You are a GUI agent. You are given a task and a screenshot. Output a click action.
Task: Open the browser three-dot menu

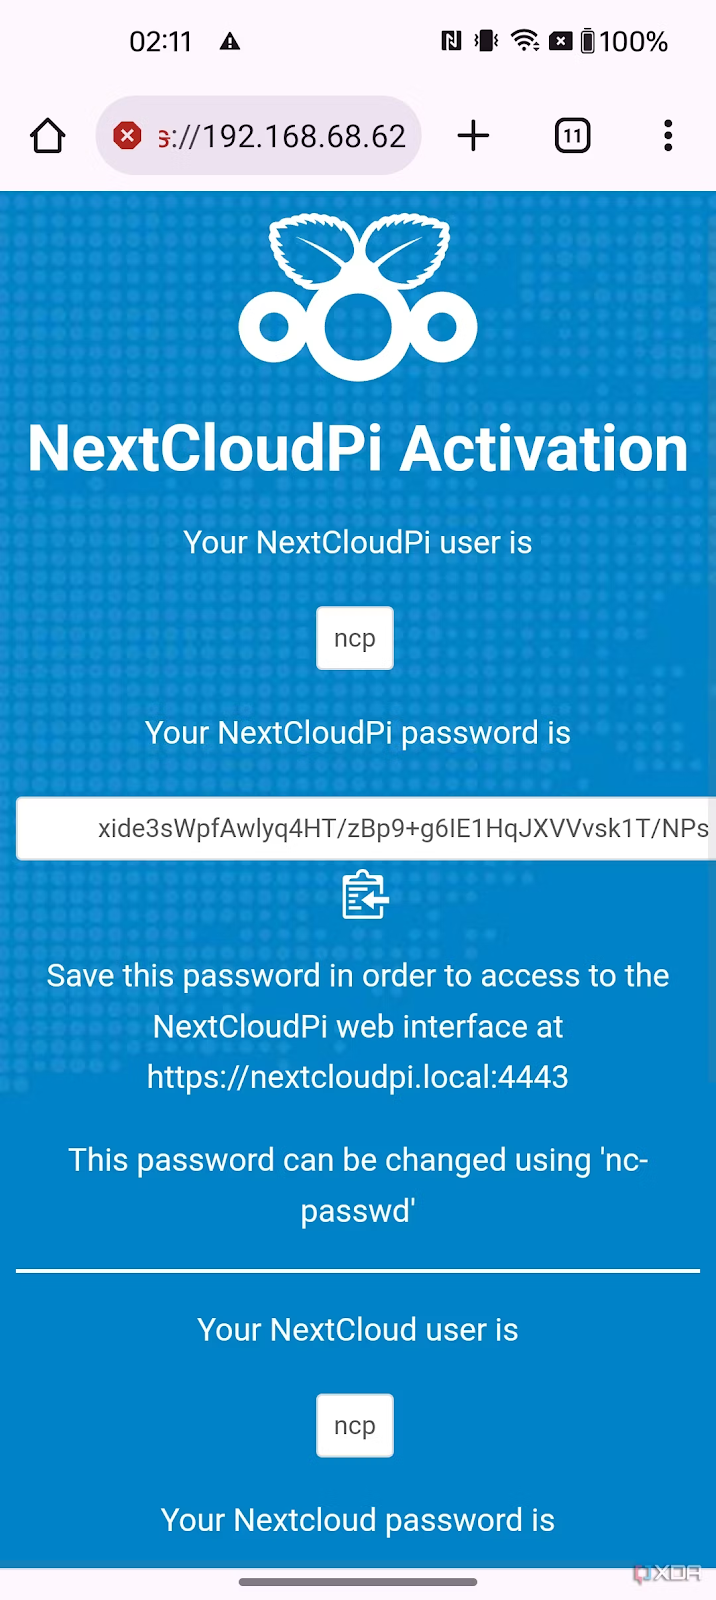[668, 136]
